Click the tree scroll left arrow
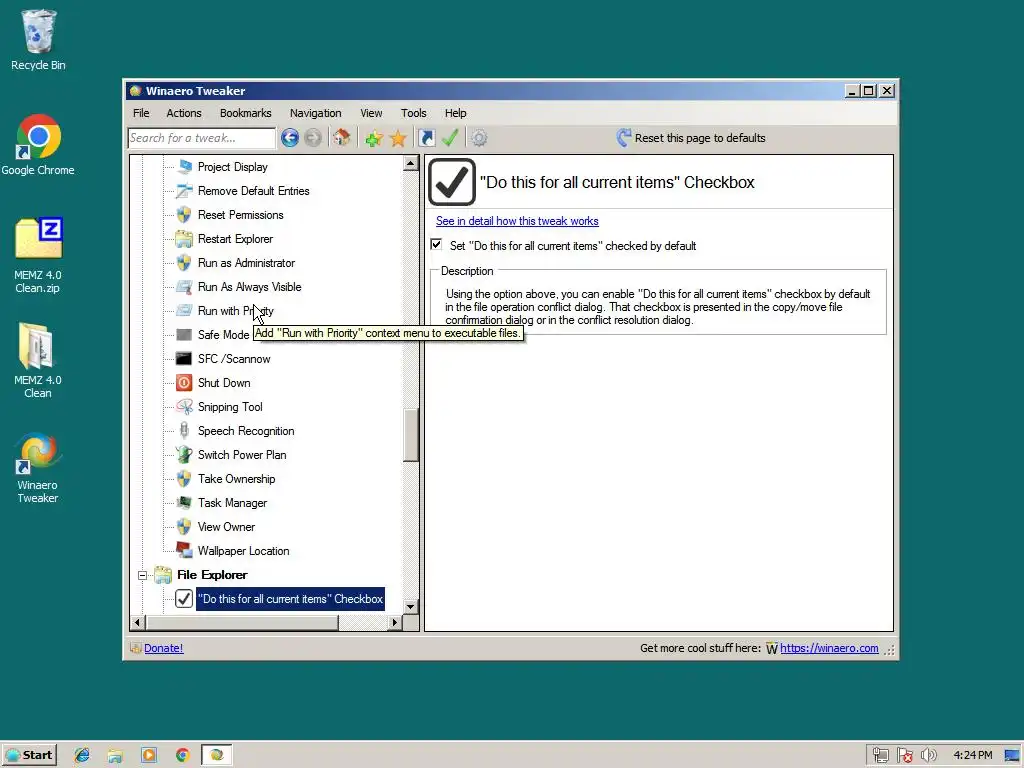Viewport: 1024px width, 768px height. point(137,622)
